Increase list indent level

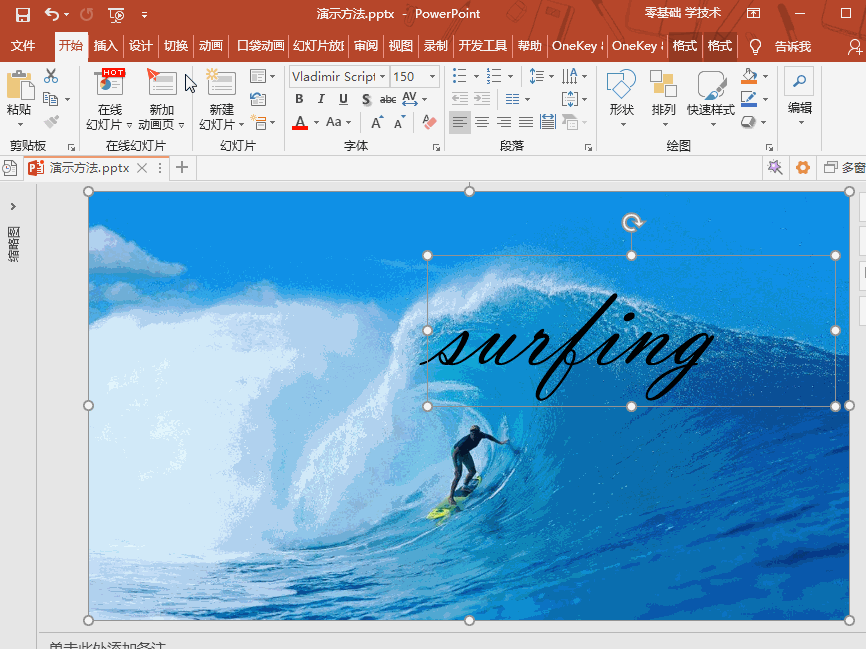(482, 99)
